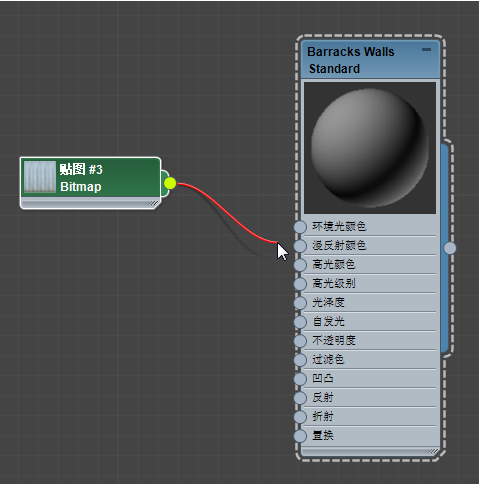480x484 pixels.
Task: Click the 高光级别 slot label
Action: click(333, 284)
